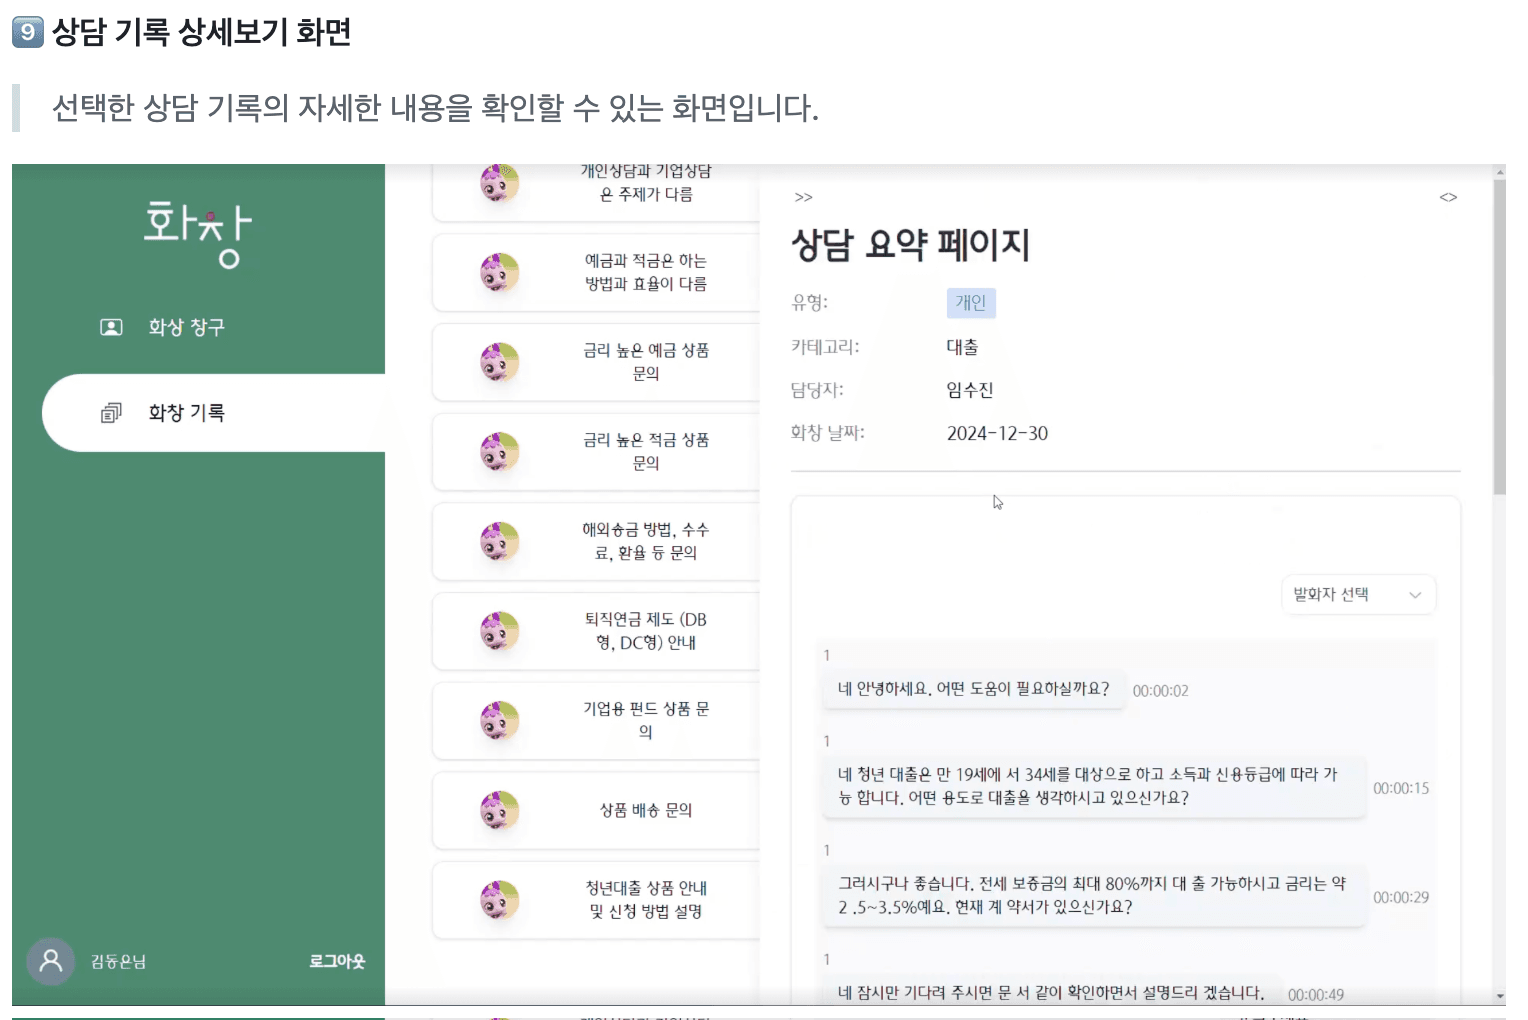Select the 금리 높은 적금 상품 문의 record
The image size is (1528, 1020).
pyautogui.click(x=645, y=451)
